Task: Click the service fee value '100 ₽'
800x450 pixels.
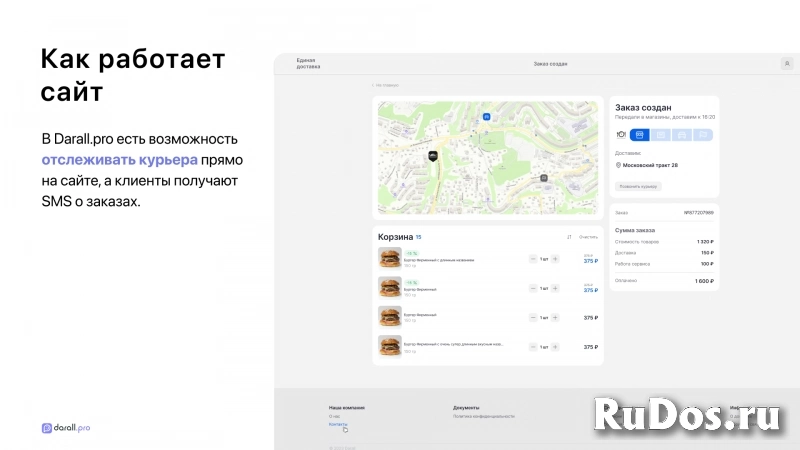Action: pyautogui.click(x=707, y=264)
